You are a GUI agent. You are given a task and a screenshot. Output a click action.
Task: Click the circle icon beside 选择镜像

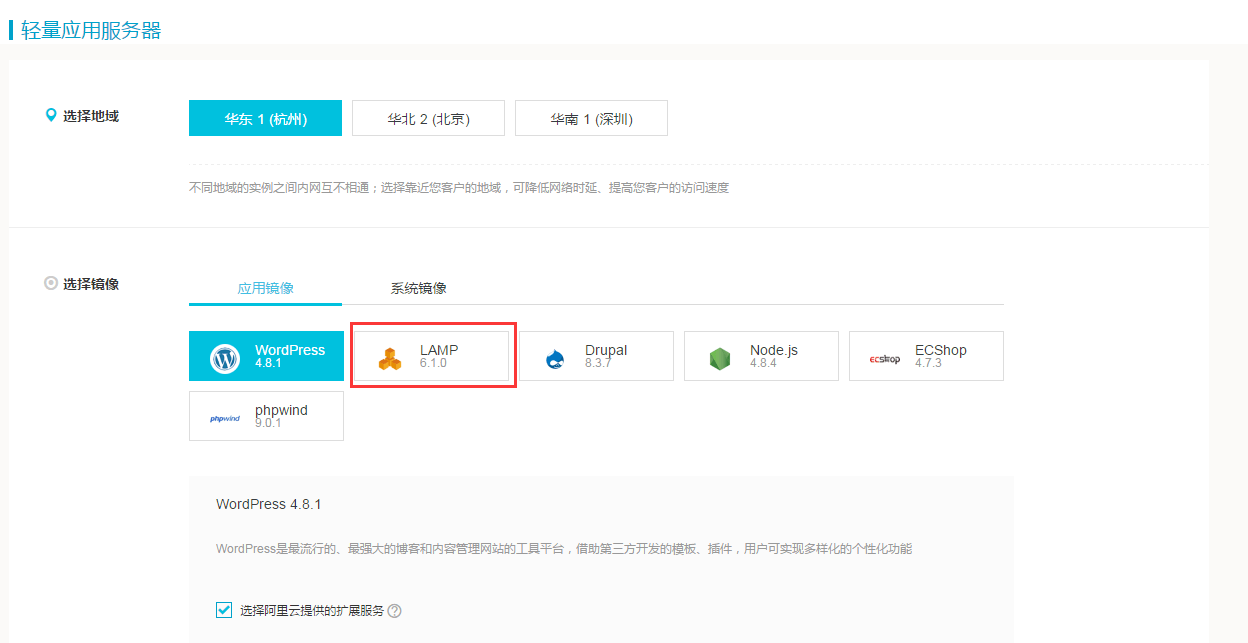(x=51, y=283)
